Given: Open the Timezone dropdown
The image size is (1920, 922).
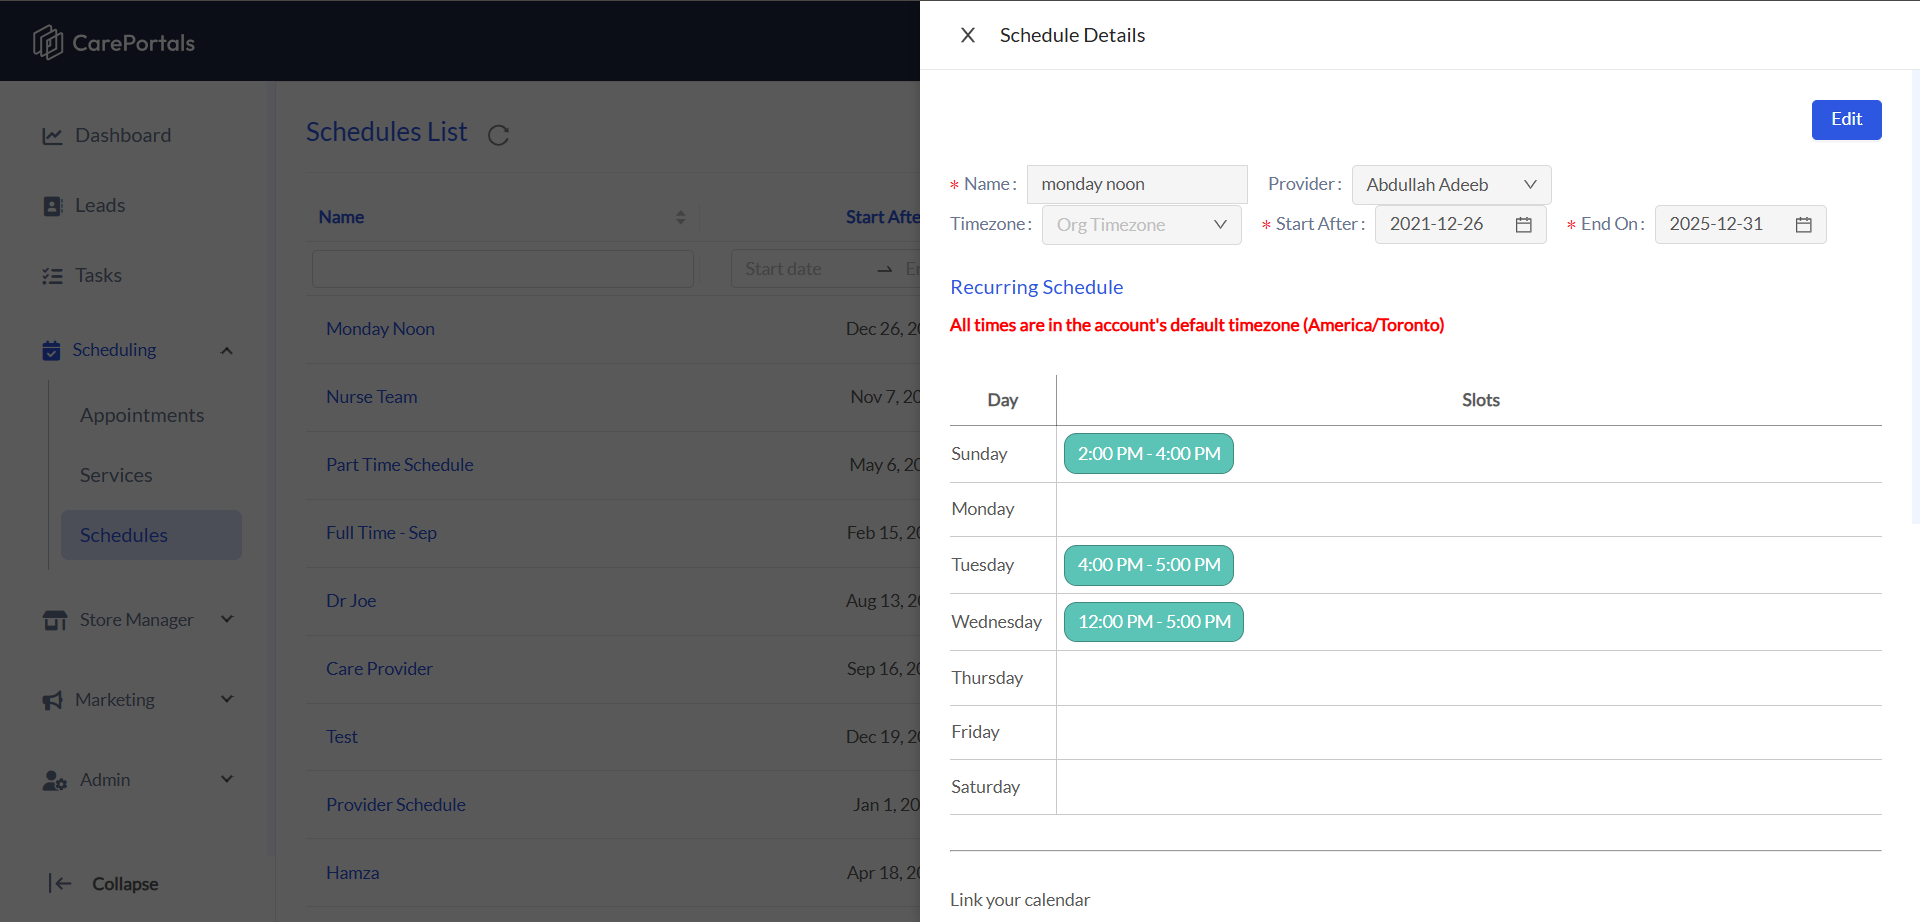Looking at the screenshot, I should click(x=1141, y=225).
